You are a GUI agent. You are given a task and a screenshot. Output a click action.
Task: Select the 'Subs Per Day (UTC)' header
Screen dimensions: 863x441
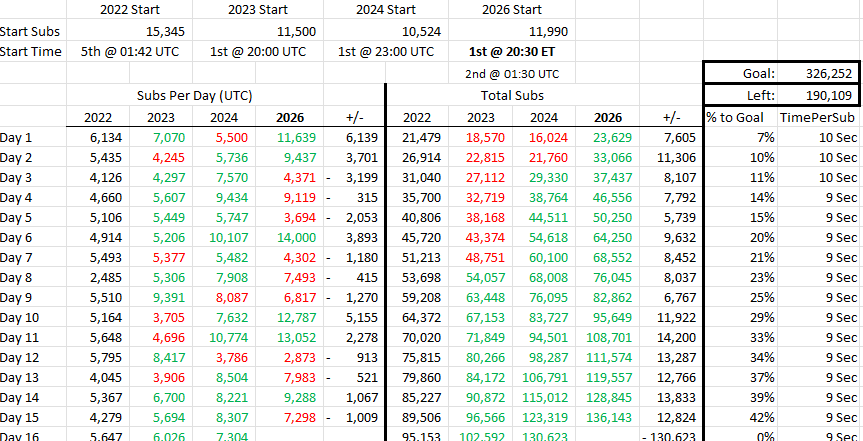[195, 95]
